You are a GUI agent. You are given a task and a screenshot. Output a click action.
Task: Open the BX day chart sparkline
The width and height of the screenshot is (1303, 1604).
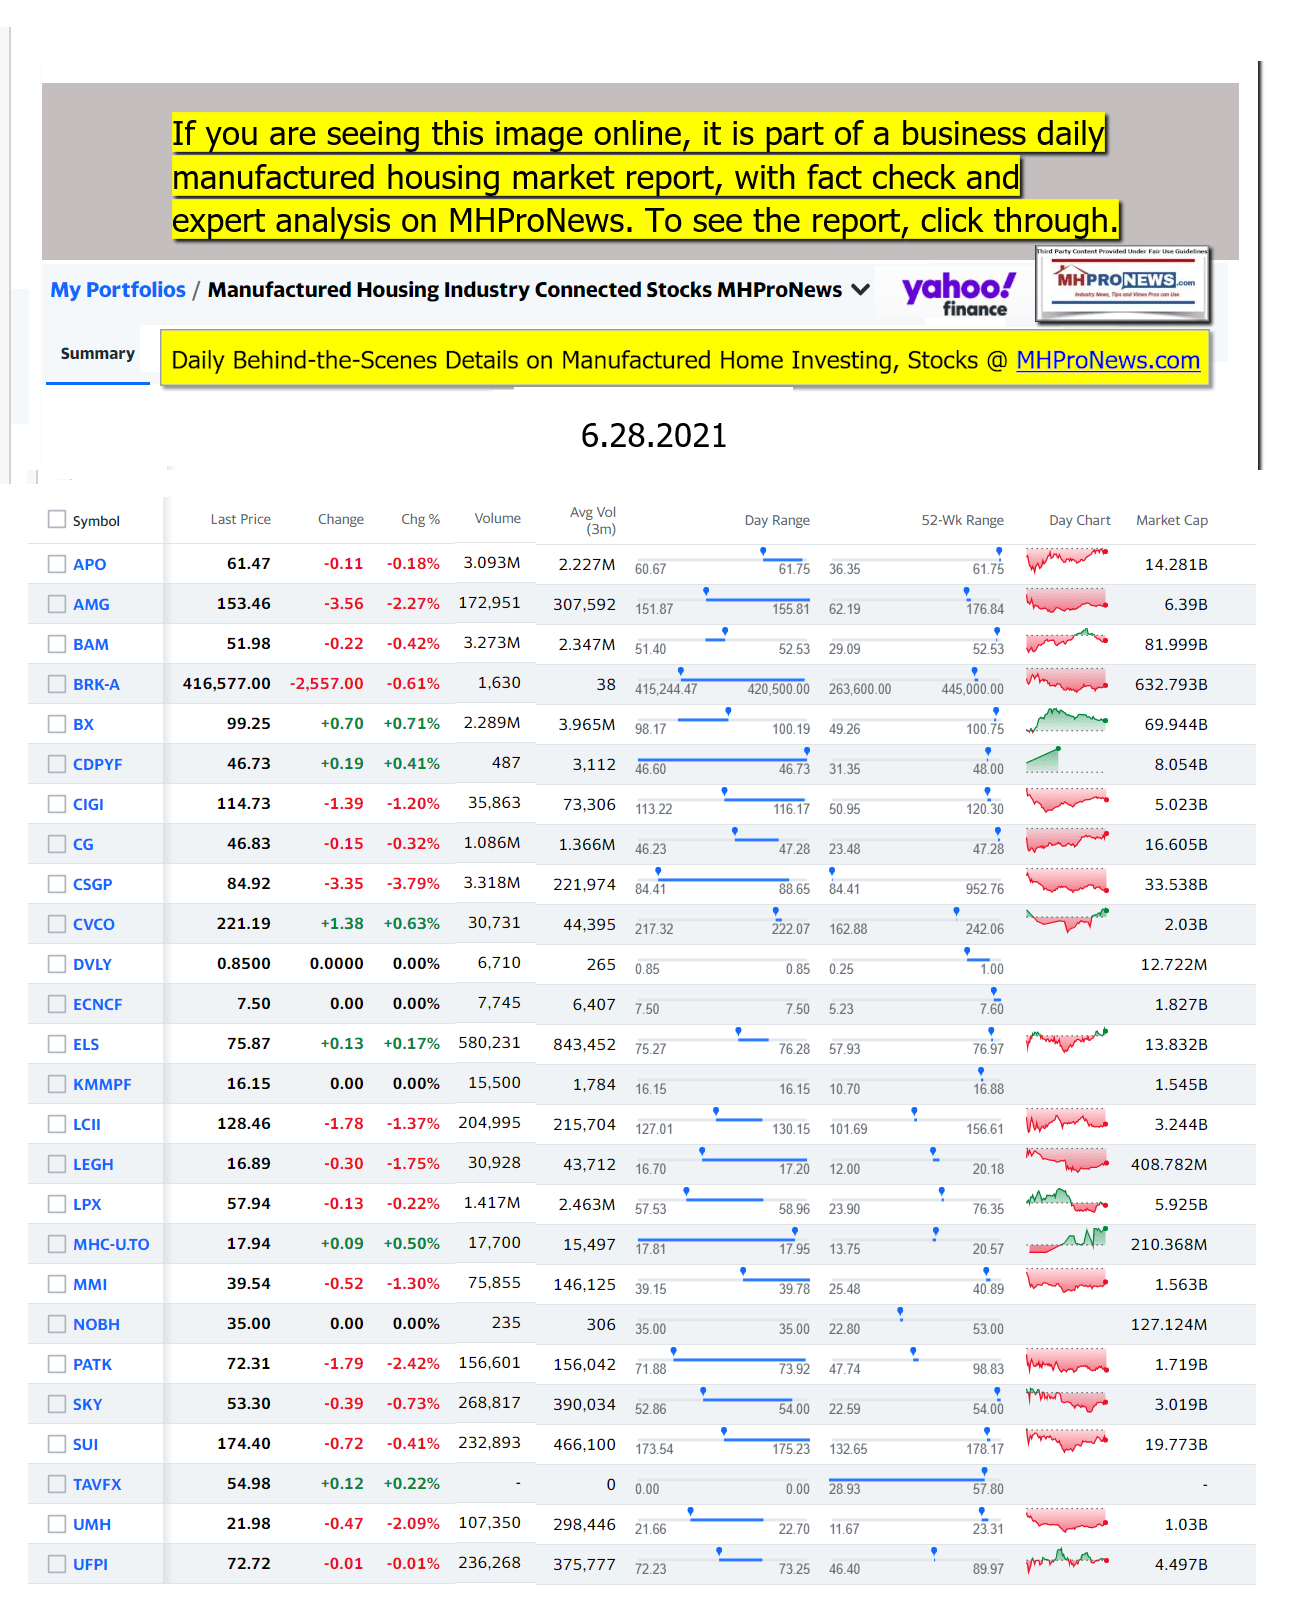click(1066, 720)
